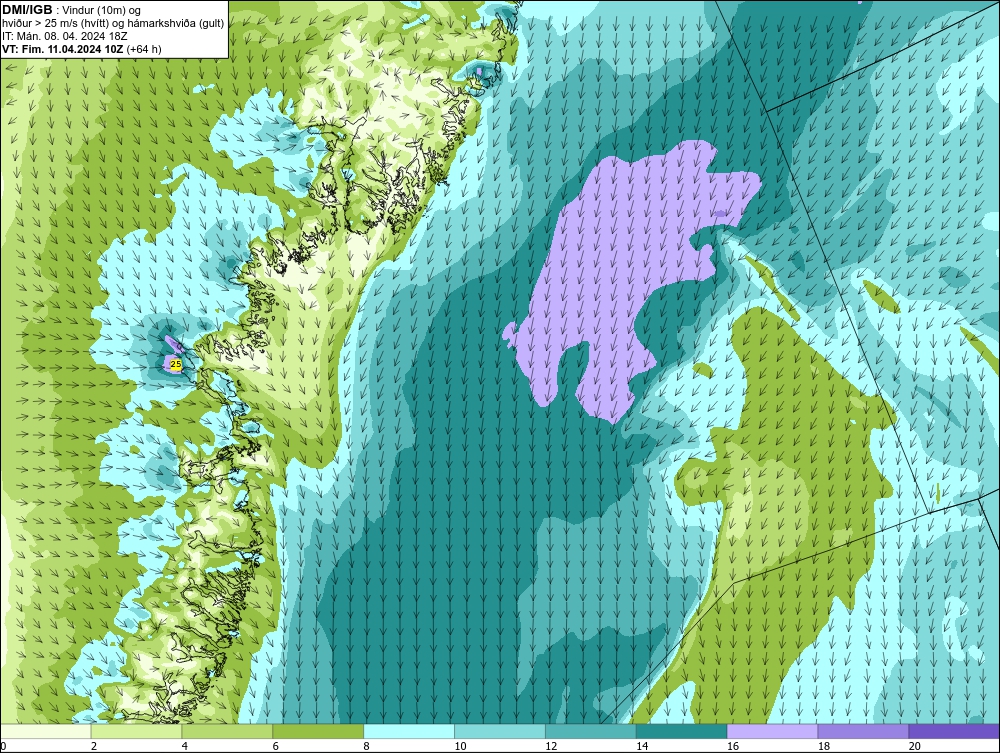Click the legend label 12
The image size is (1000, 753).
pyautogui.click(x=550, y=746)
